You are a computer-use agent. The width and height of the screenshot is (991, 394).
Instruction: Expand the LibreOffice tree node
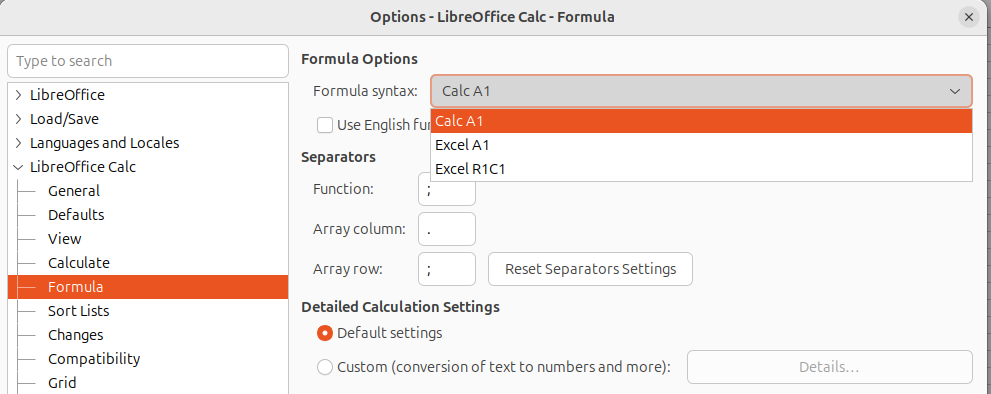tap(18, 95)
